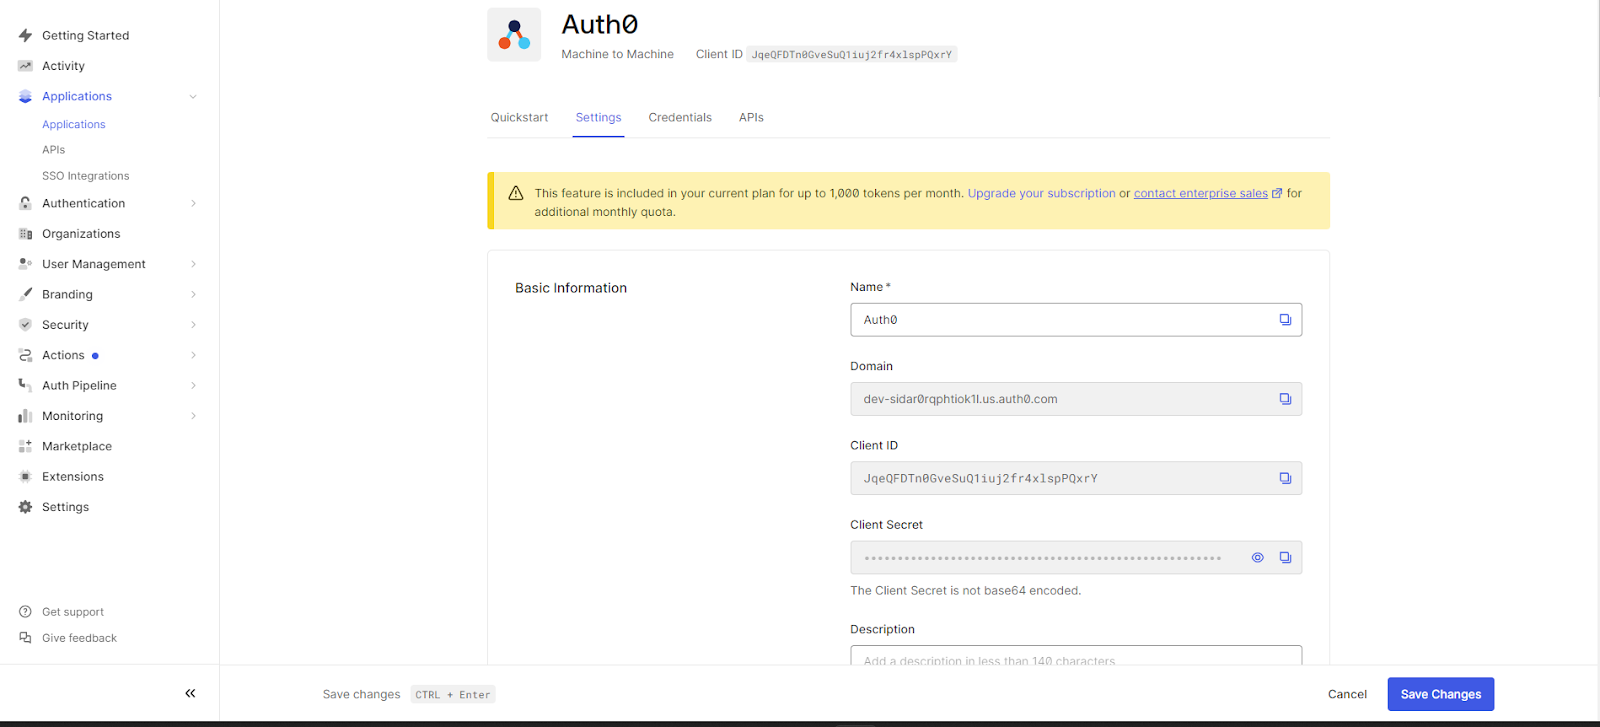Open Extensions in the sidebar
1600x727 pixels.
(x=73, y=477)
